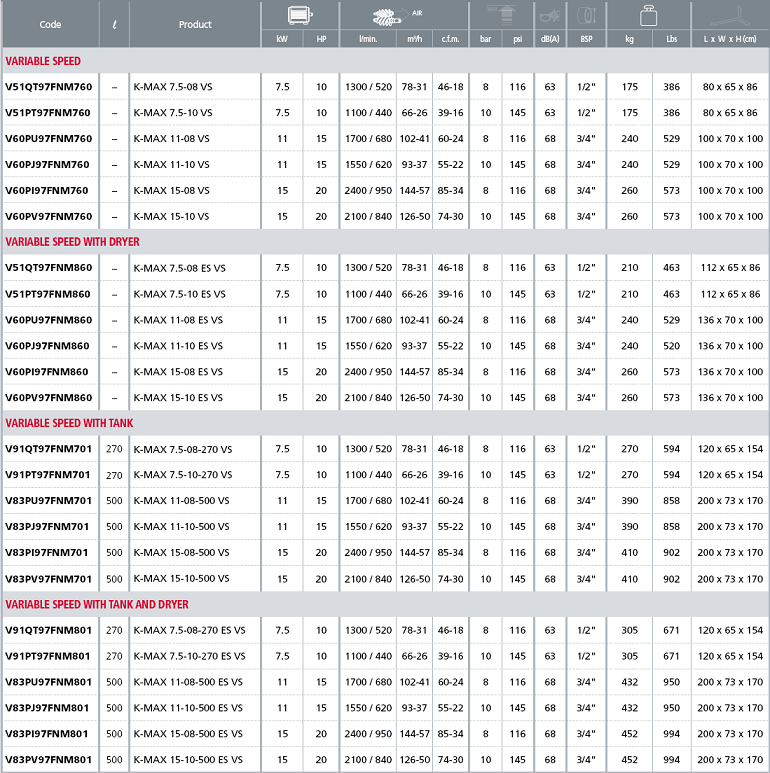The height and width of the screenshot is (773, 770).
Task: Click the 'Code' column header
Action: pos(50,24)
